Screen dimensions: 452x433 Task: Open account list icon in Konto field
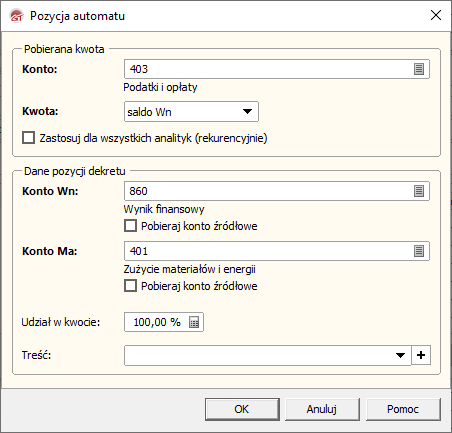click(x=419, y=69)
